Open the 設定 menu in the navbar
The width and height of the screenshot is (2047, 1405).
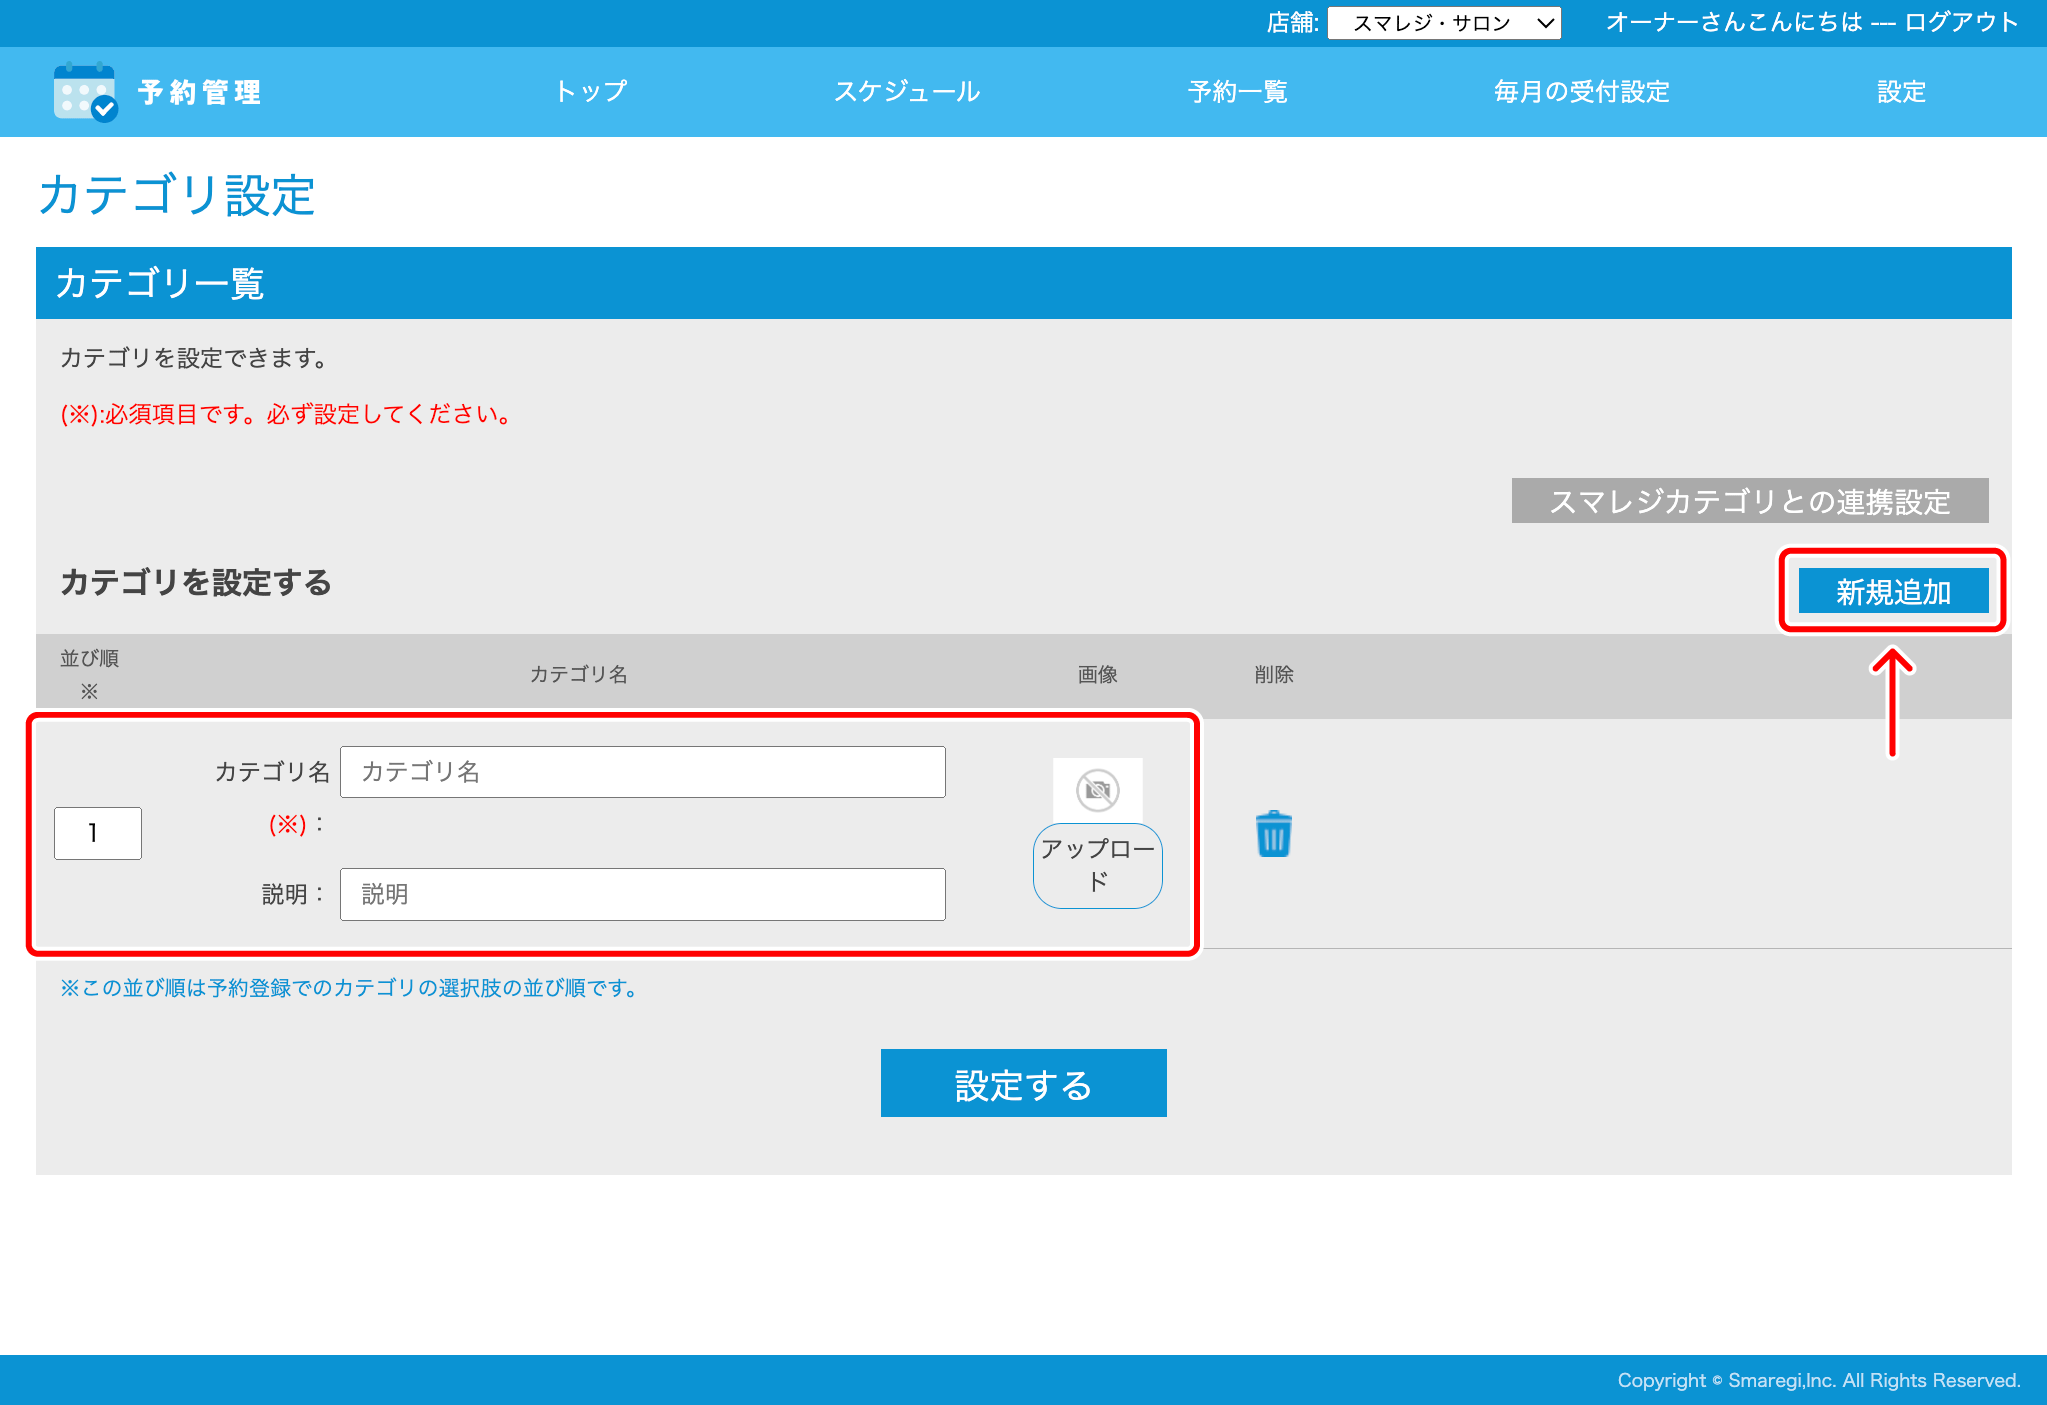[1901, 92]
